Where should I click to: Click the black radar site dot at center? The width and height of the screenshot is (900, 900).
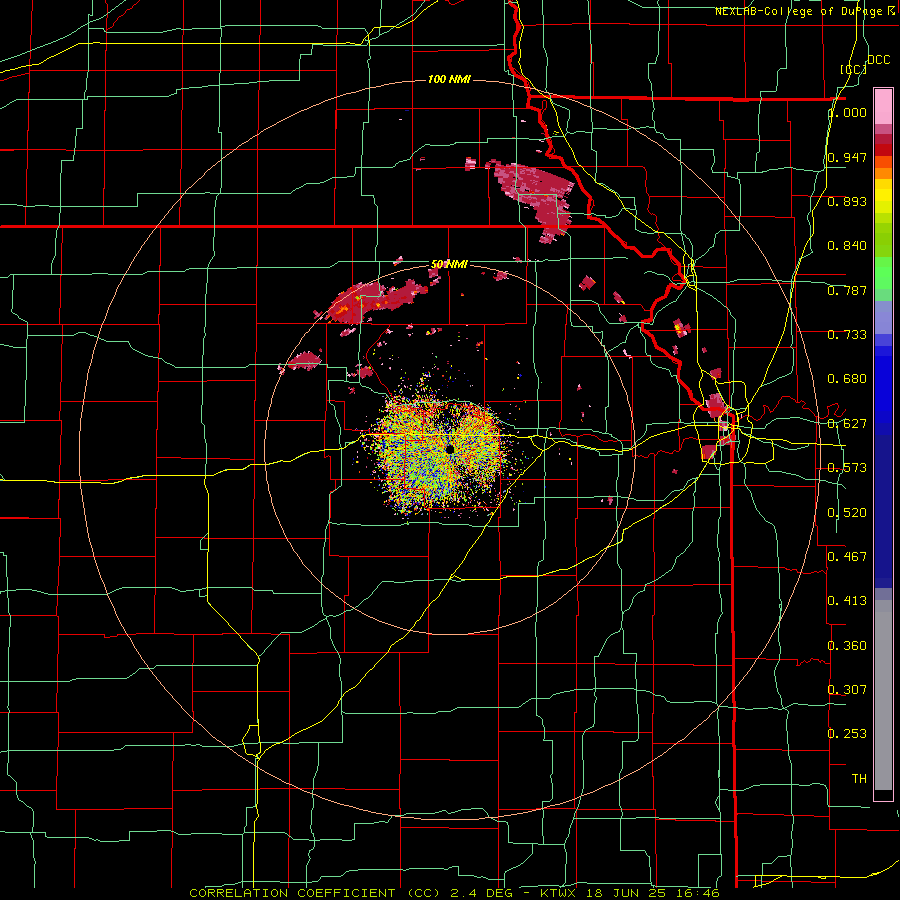(449, 449)
